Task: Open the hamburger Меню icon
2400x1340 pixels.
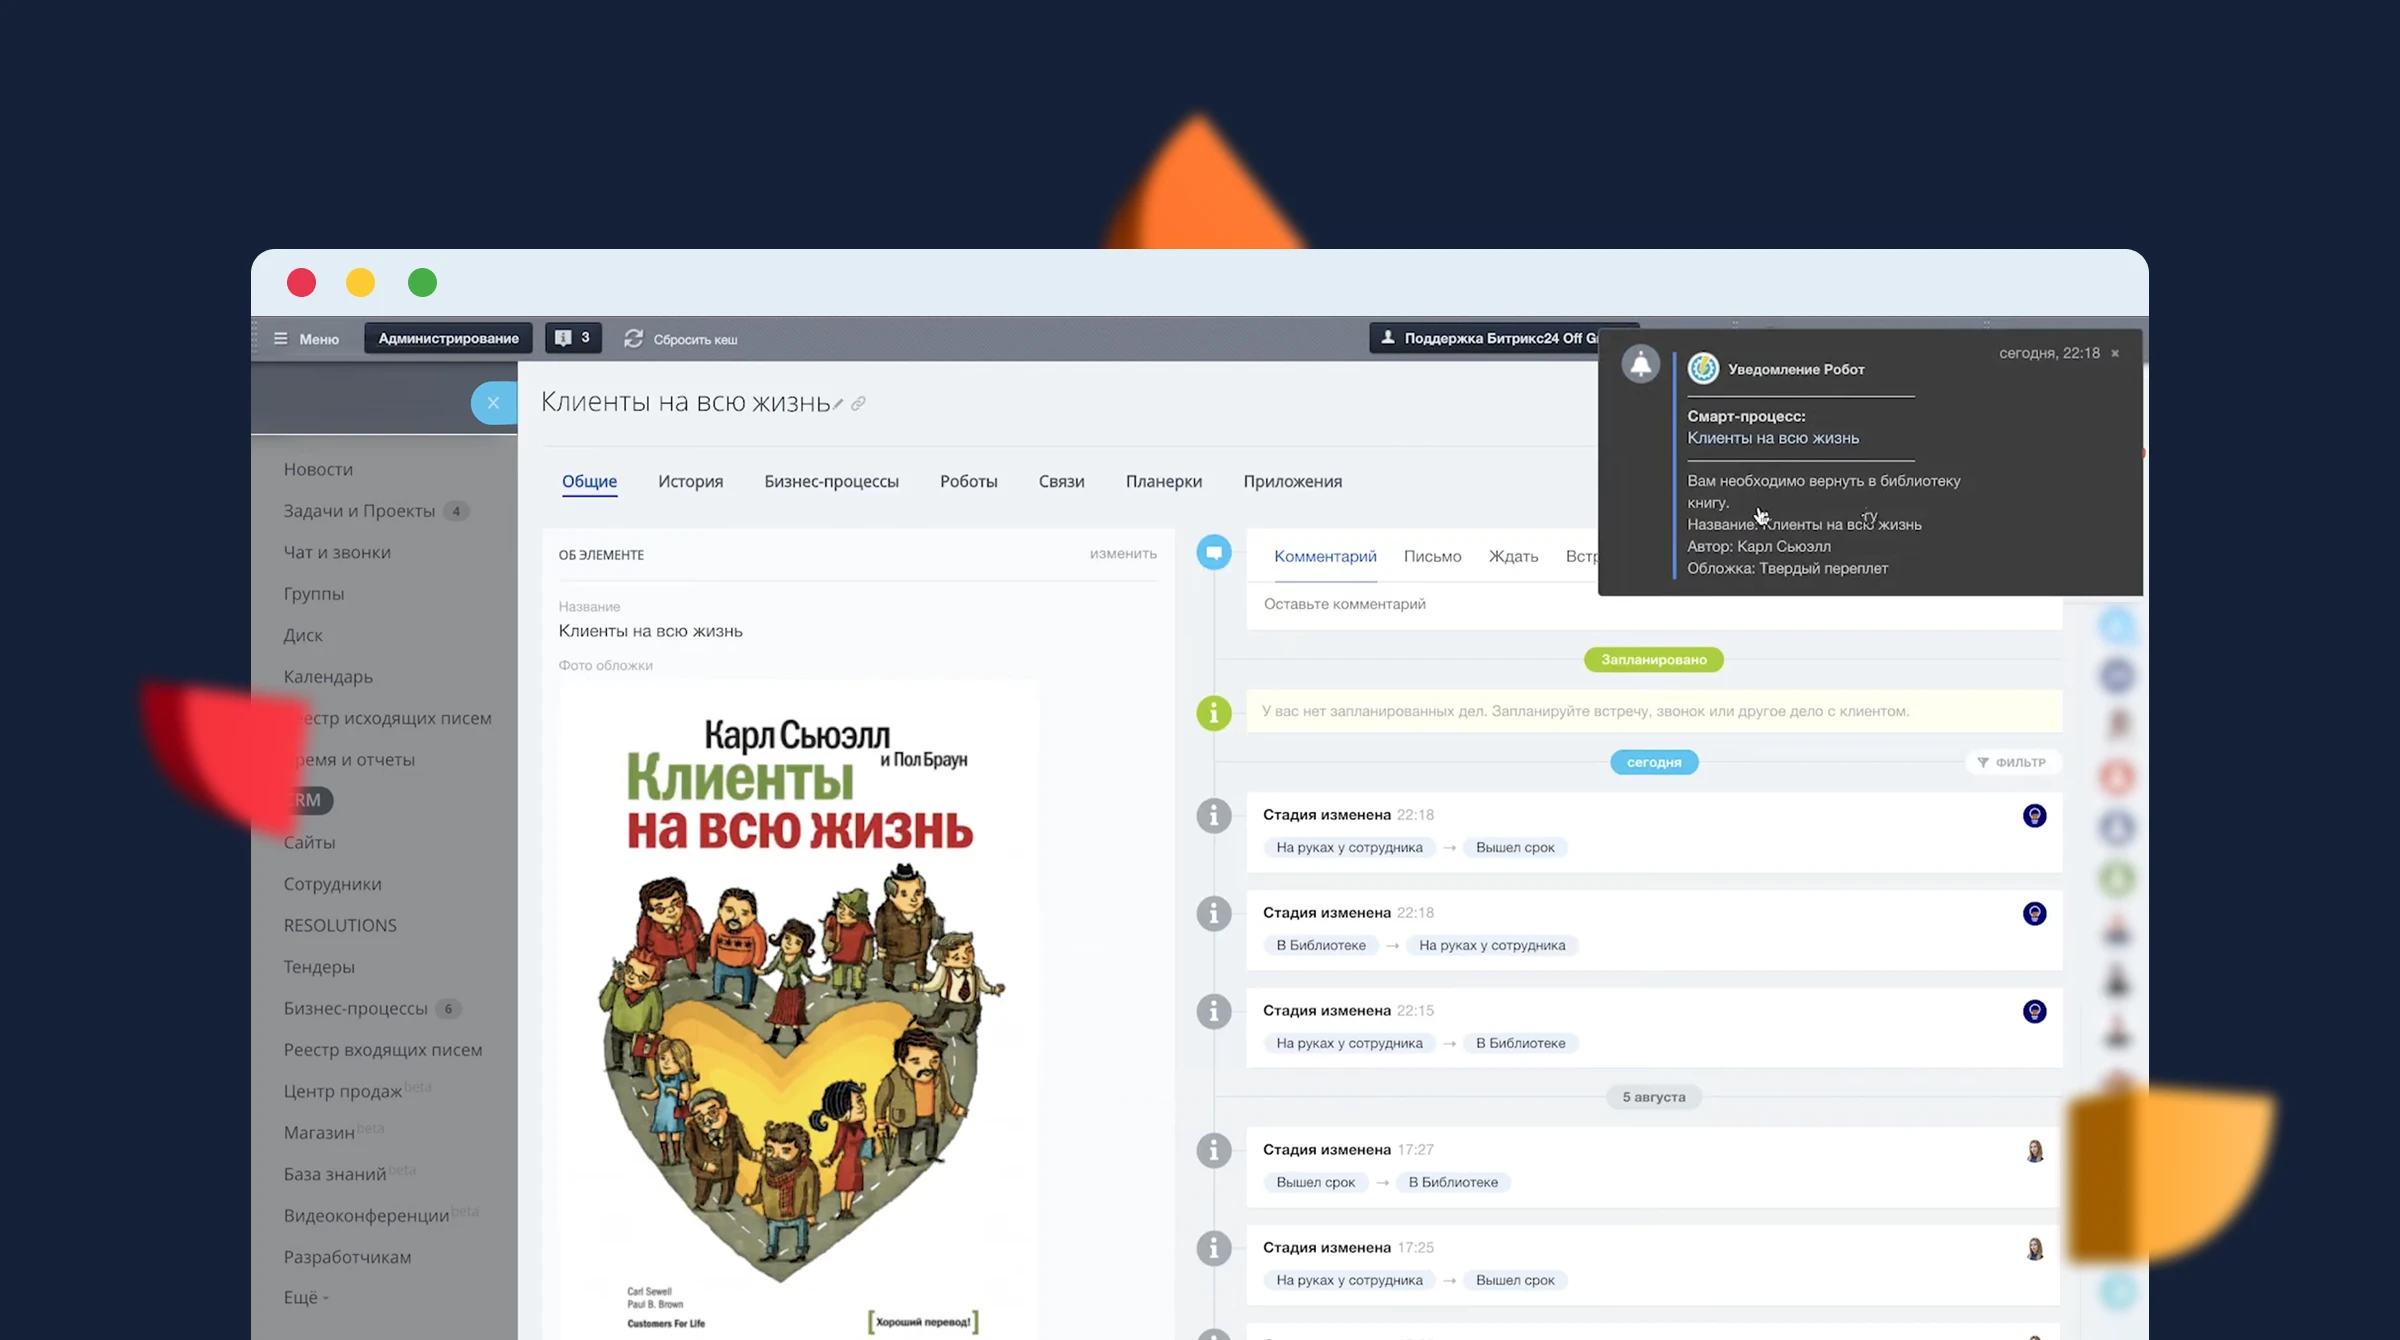Action: click(281, 339)
